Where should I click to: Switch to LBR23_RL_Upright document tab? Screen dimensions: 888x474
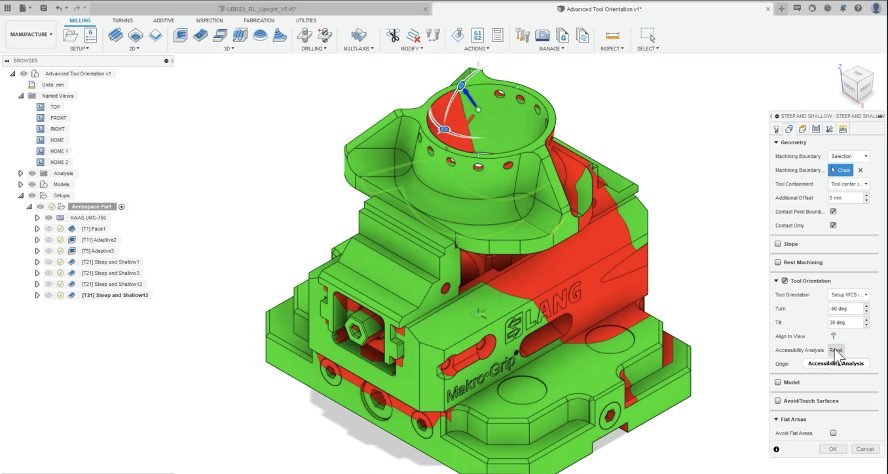click(262, 9)
